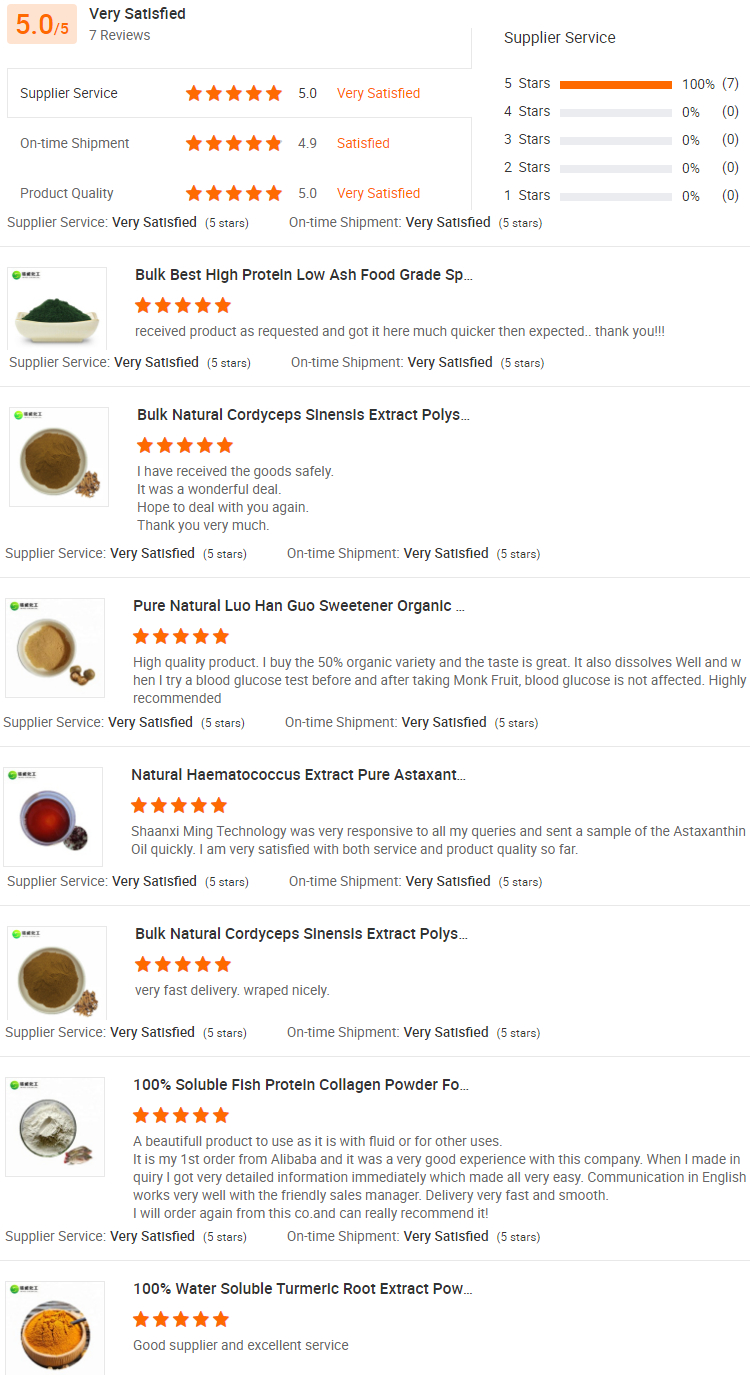
Task: Open the 100% Water Soluble Turmeric Root title
Action: click(x=303, y=1289)
